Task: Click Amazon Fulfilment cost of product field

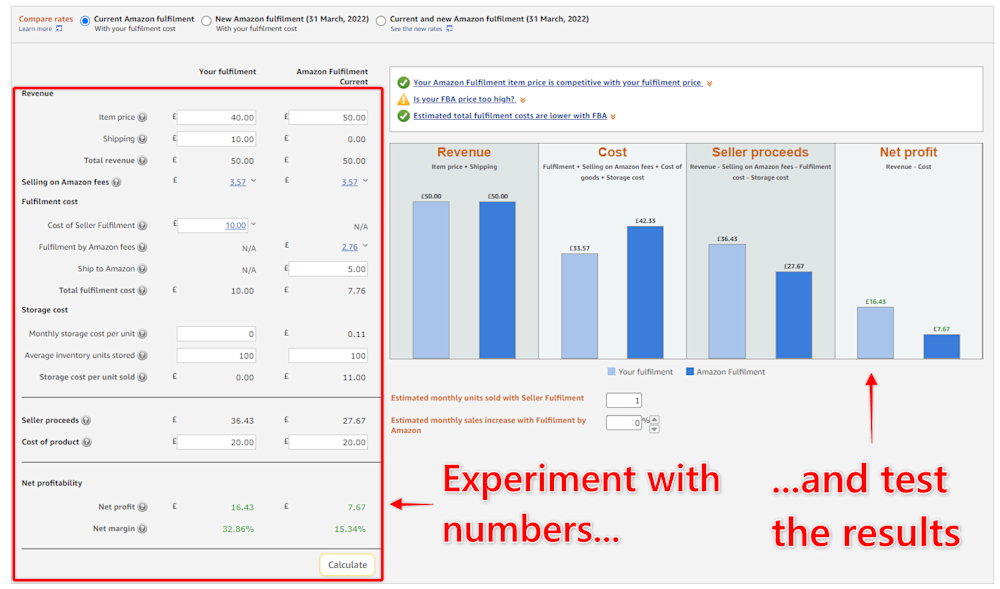Action: click(328, 442)
